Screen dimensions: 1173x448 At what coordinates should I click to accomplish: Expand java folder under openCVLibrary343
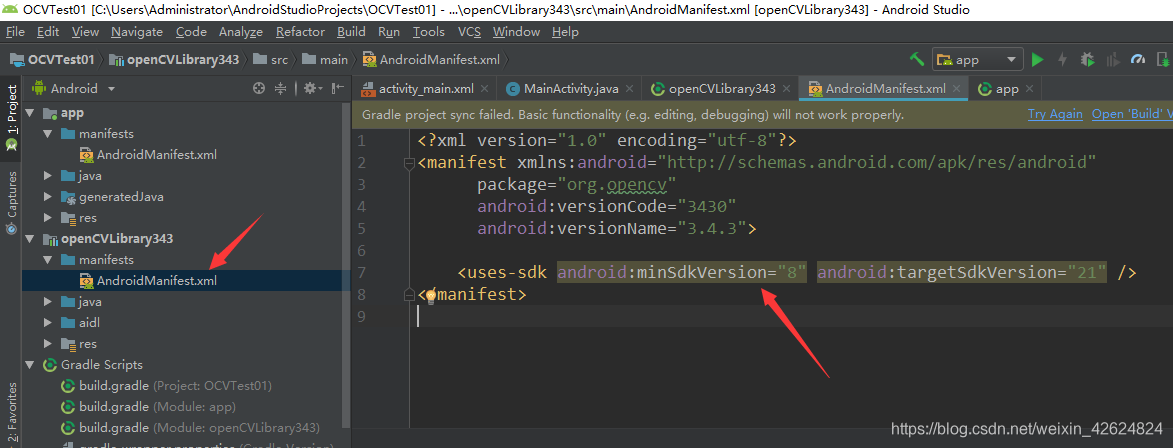(x=48, y=301)
